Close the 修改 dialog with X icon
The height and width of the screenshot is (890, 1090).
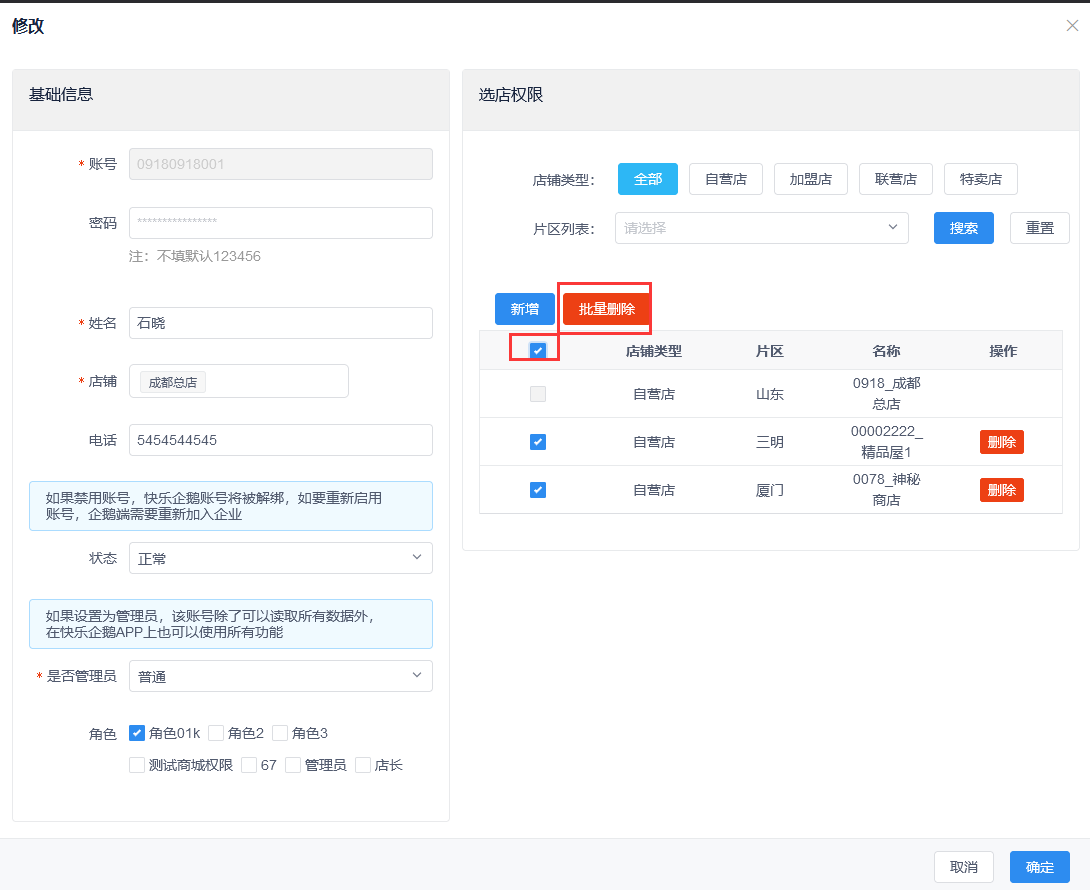tap(1072, 26)
